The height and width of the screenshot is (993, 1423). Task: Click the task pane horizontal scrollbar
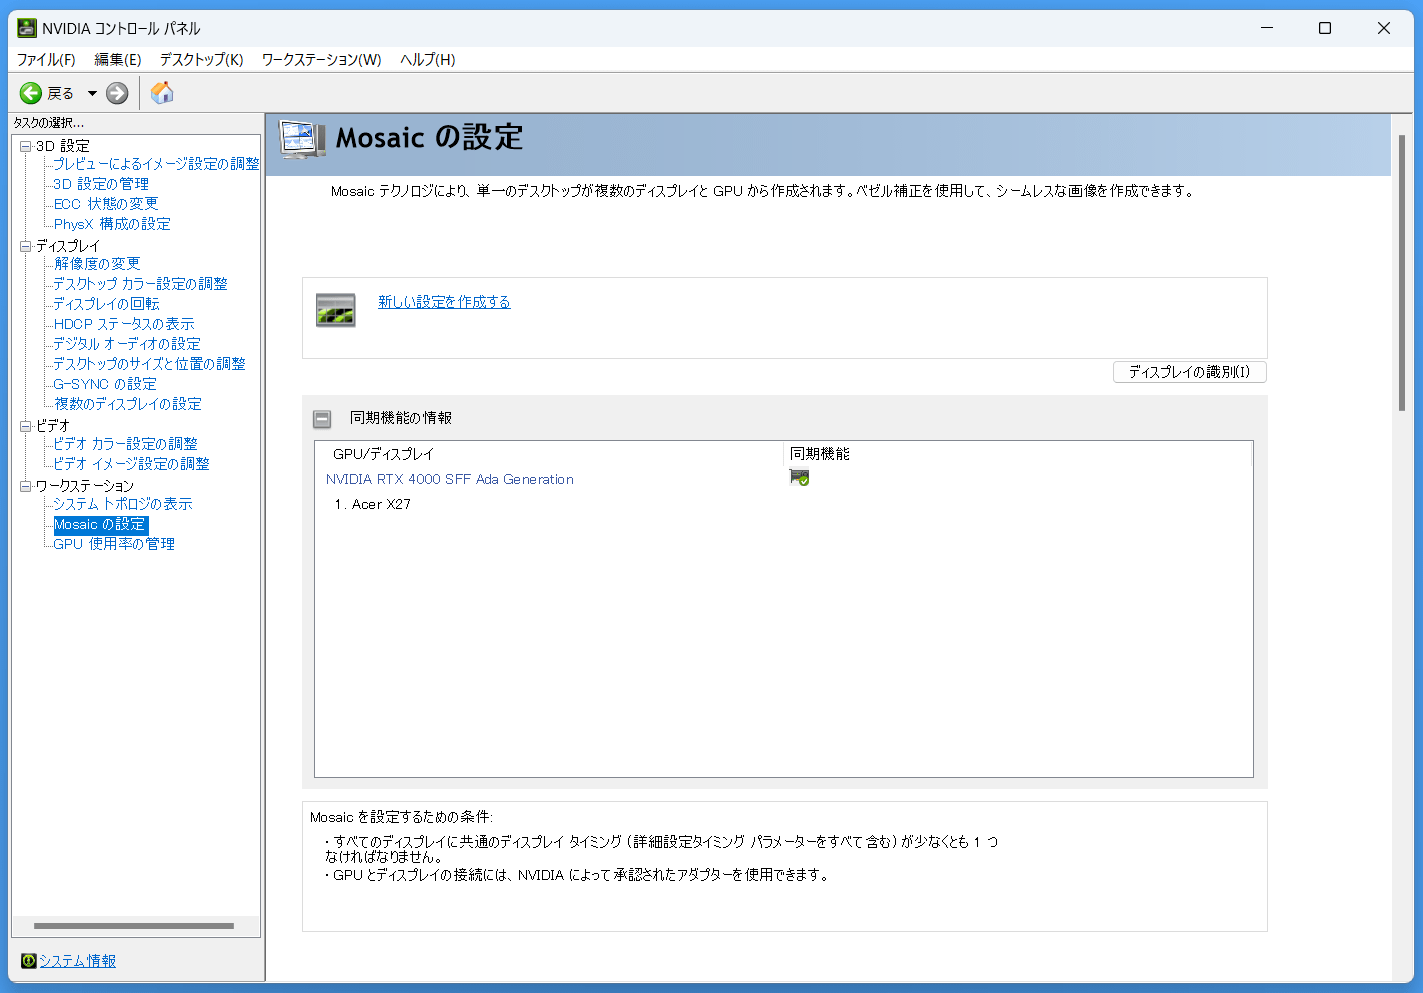point(134,927)
